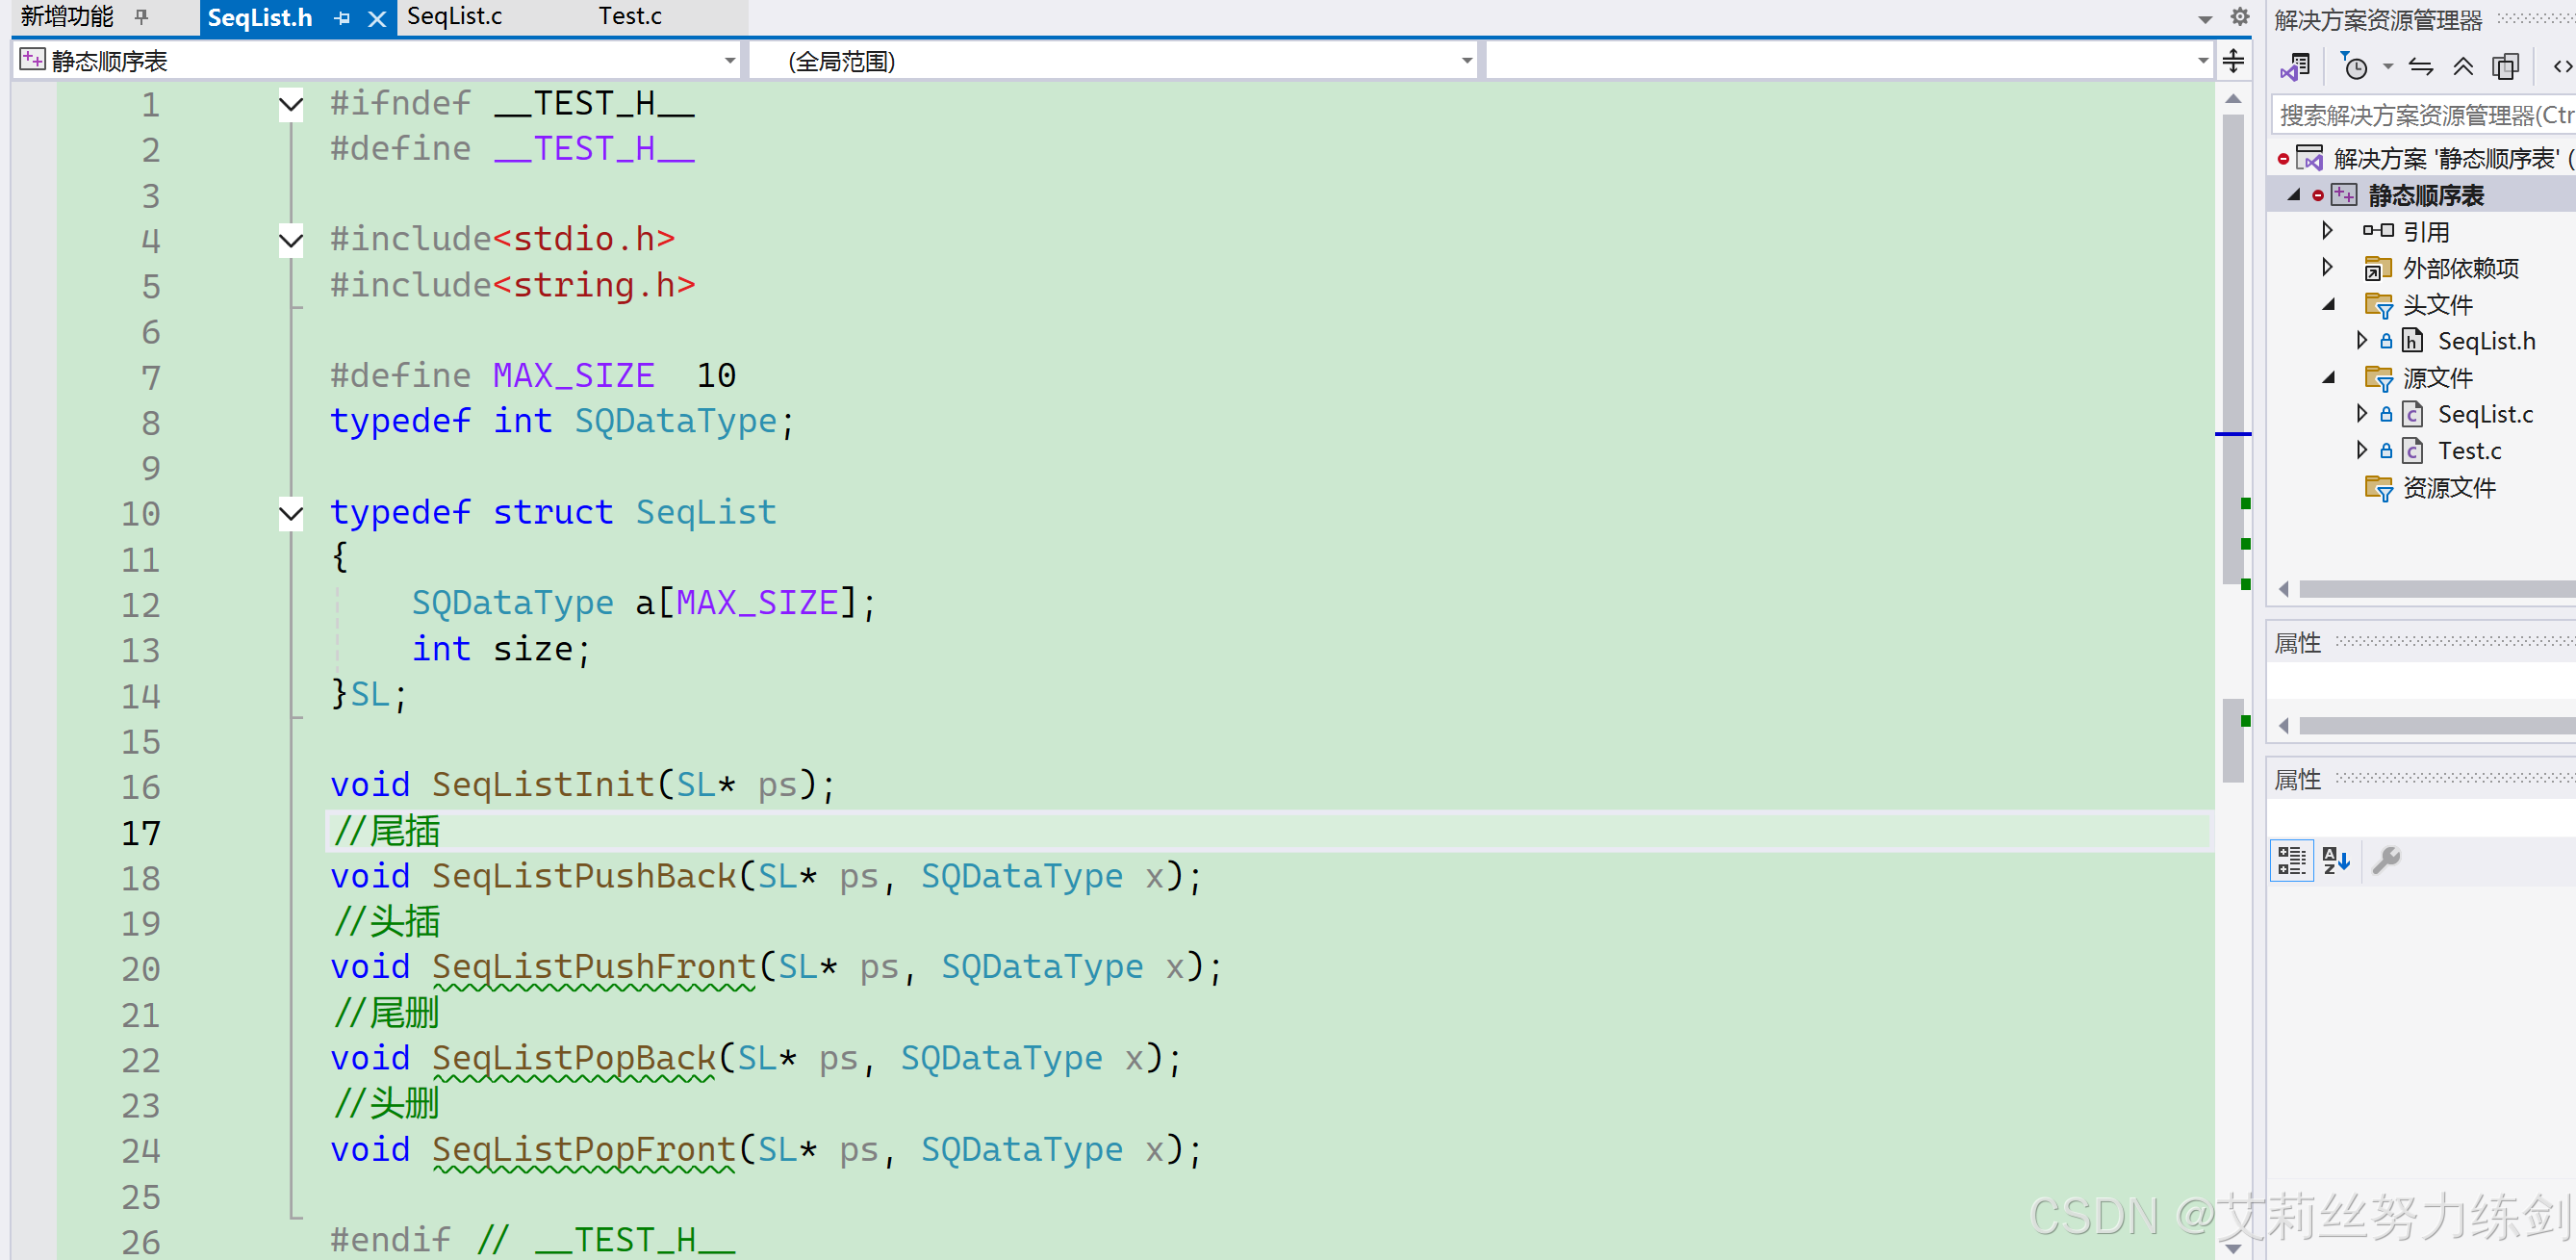Click the alphabetical sort icon in Properties
Image resolution: width=2576 pixels, height=1260 pixels.
(x=2336, y=860)
